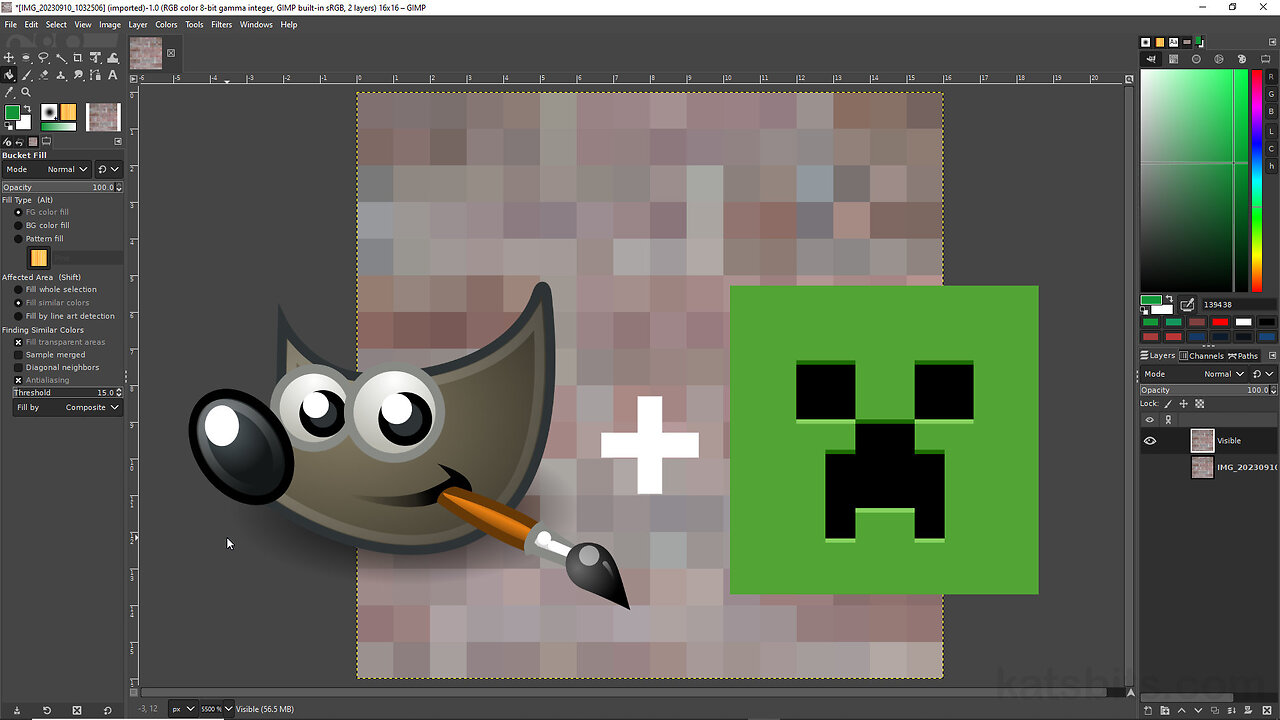The height and width of the screenshot is (720, 1280).
Task: Choose Fill by line art detection
Action: (64, 315)
